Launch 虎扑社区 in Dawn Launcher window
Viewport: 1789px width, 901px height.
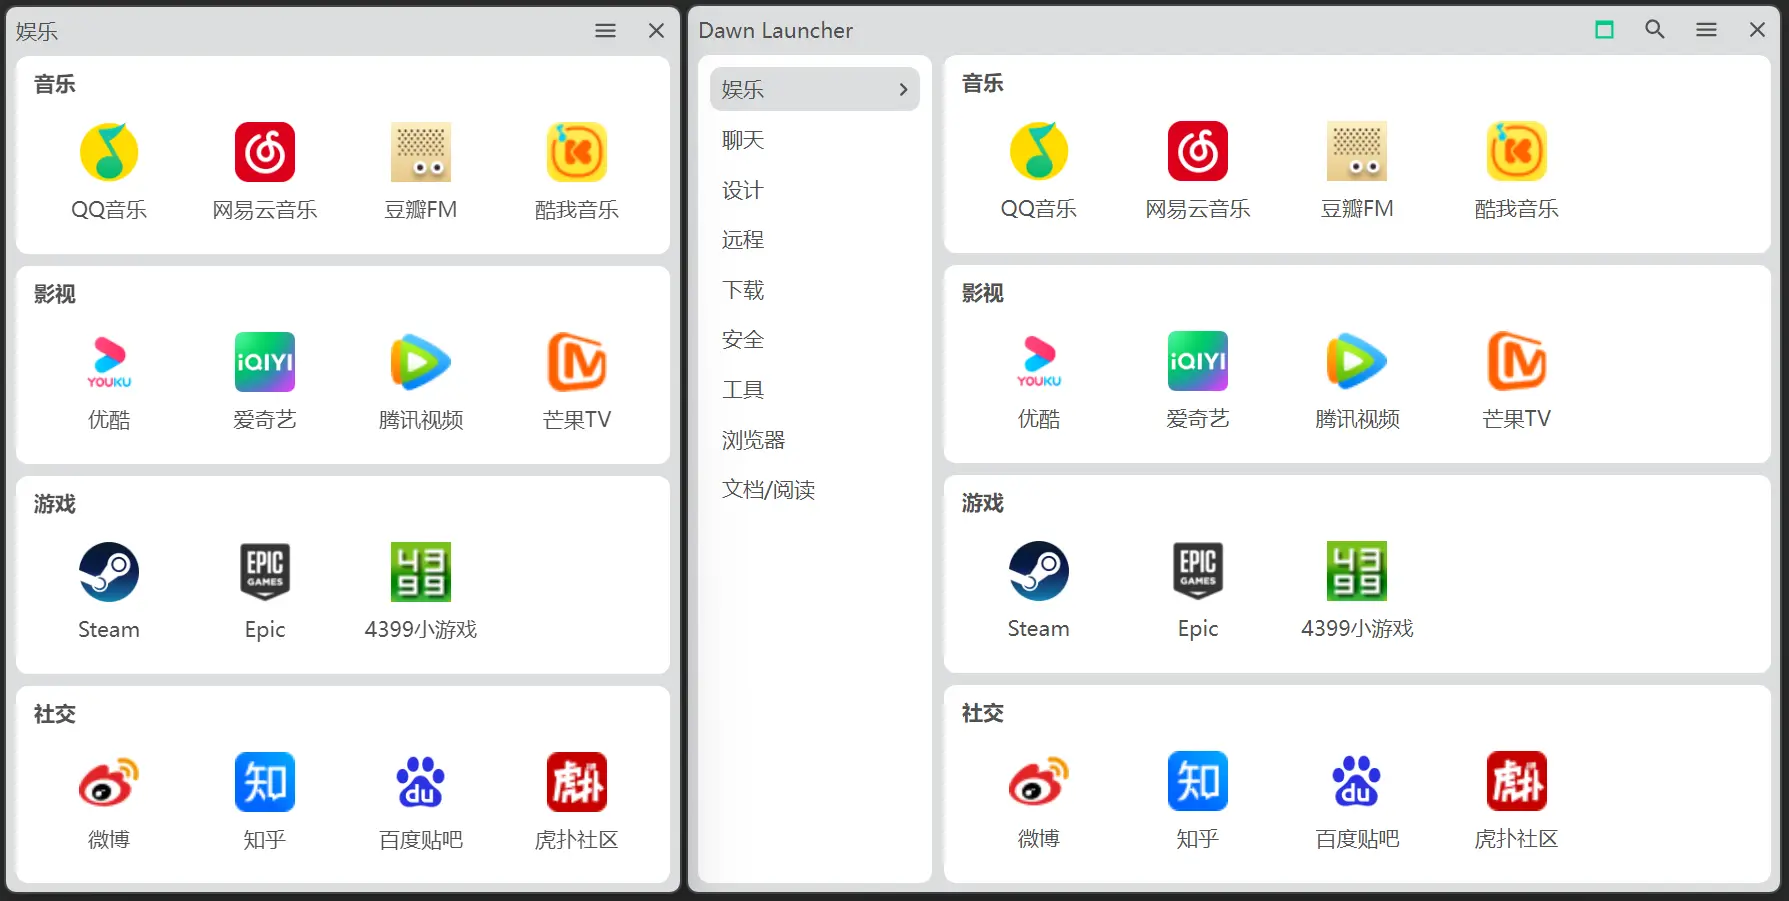(1516, 799)
